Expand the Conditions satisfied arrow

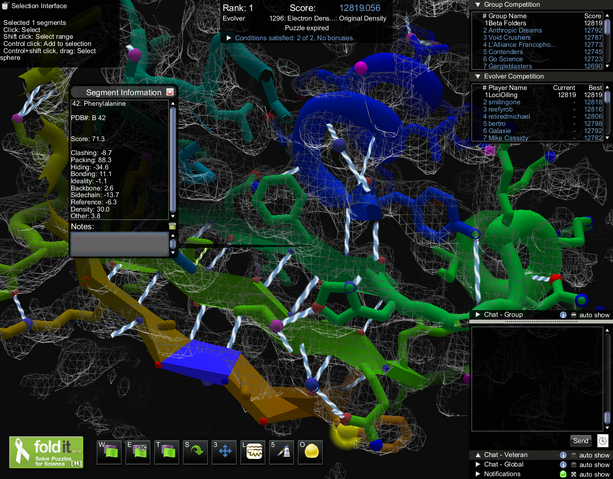[229, 38]
